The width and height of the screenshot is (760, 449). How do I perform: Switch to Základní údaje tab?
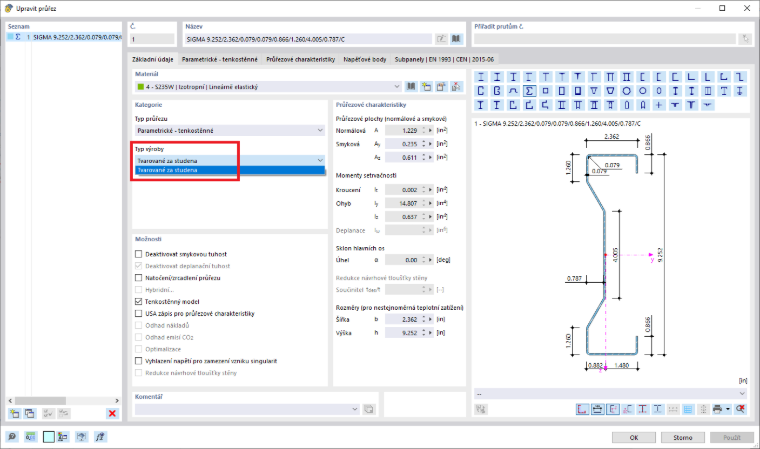(153, 59)
